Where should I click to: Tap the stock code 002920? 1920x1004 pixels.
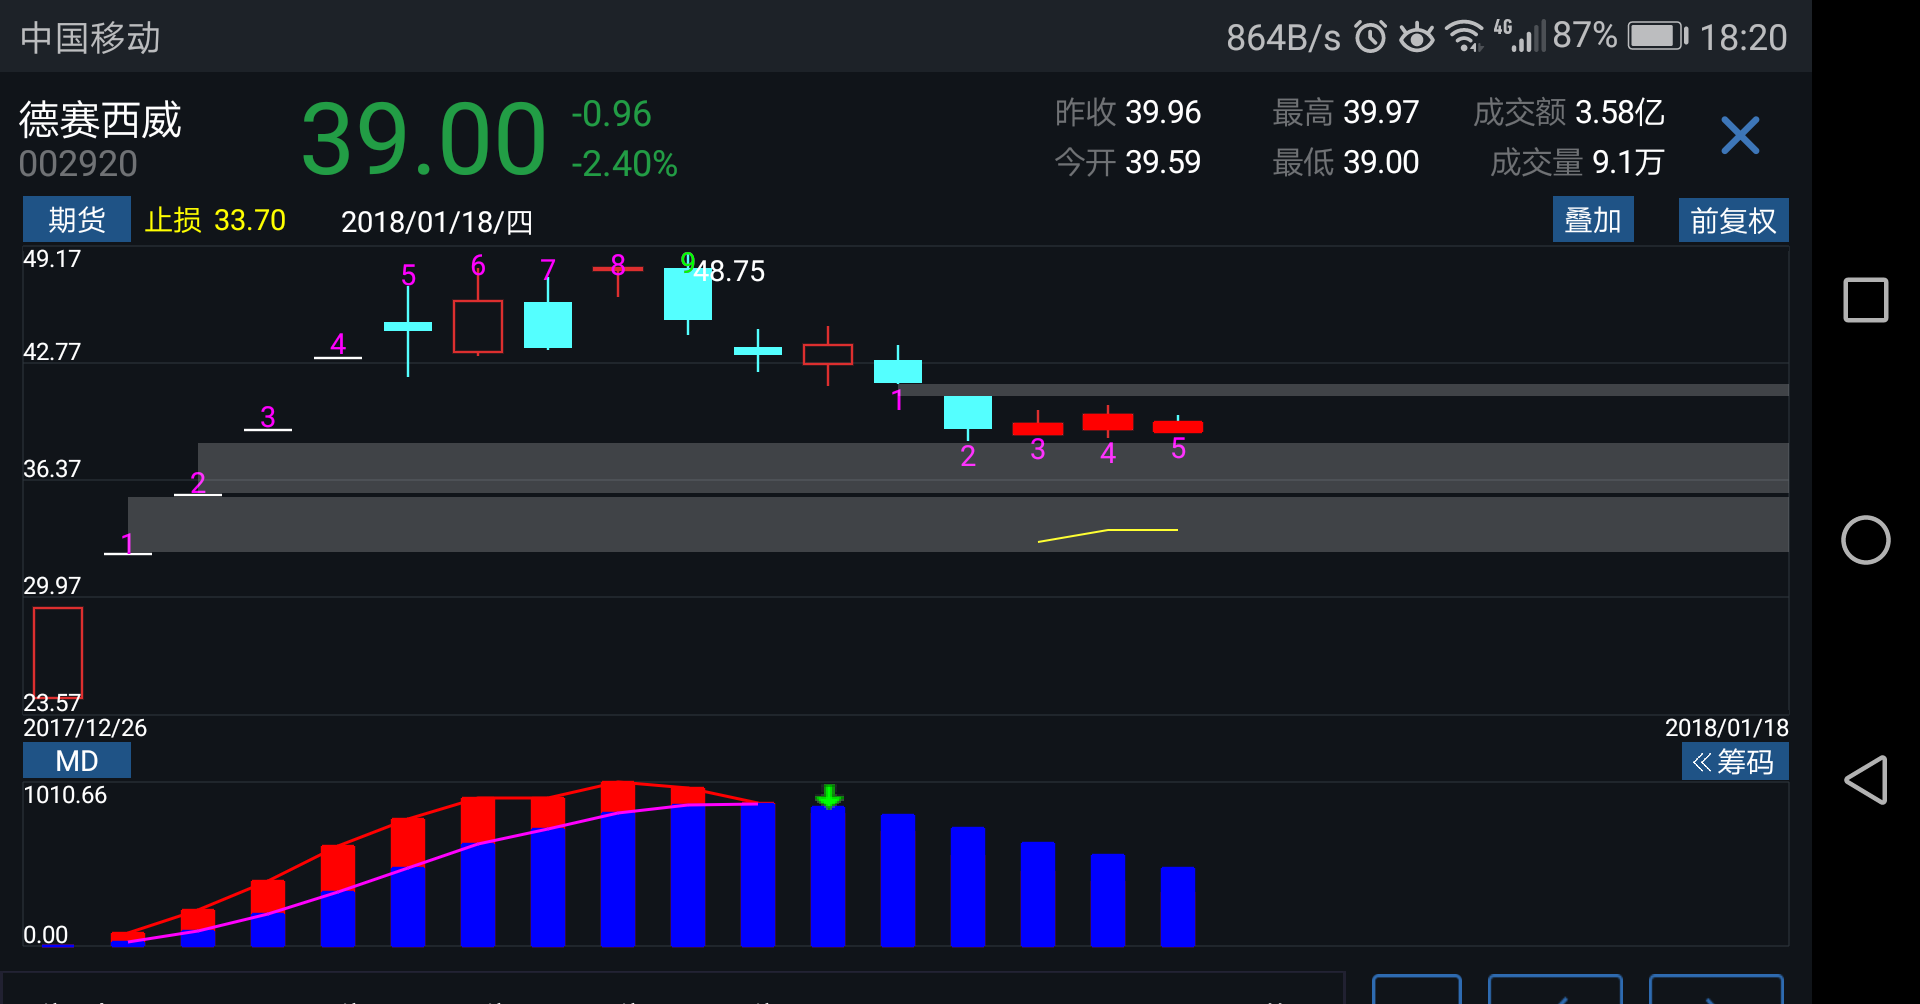[x=78, y=164]
